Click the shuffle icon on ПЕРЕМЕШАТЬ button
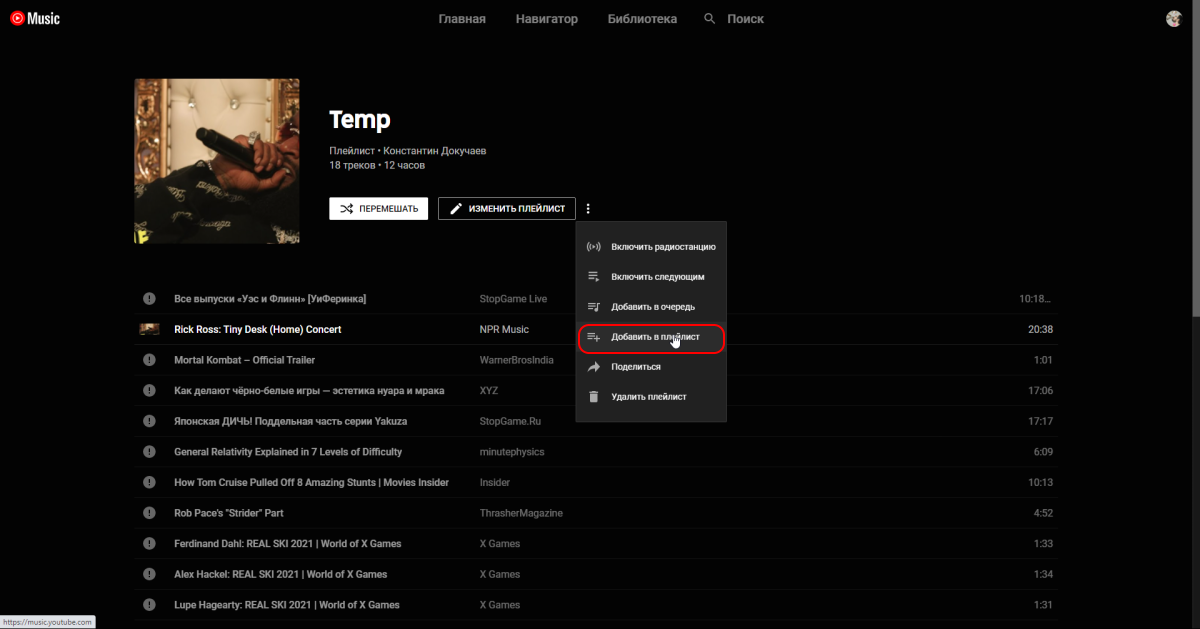 point(346,209)
